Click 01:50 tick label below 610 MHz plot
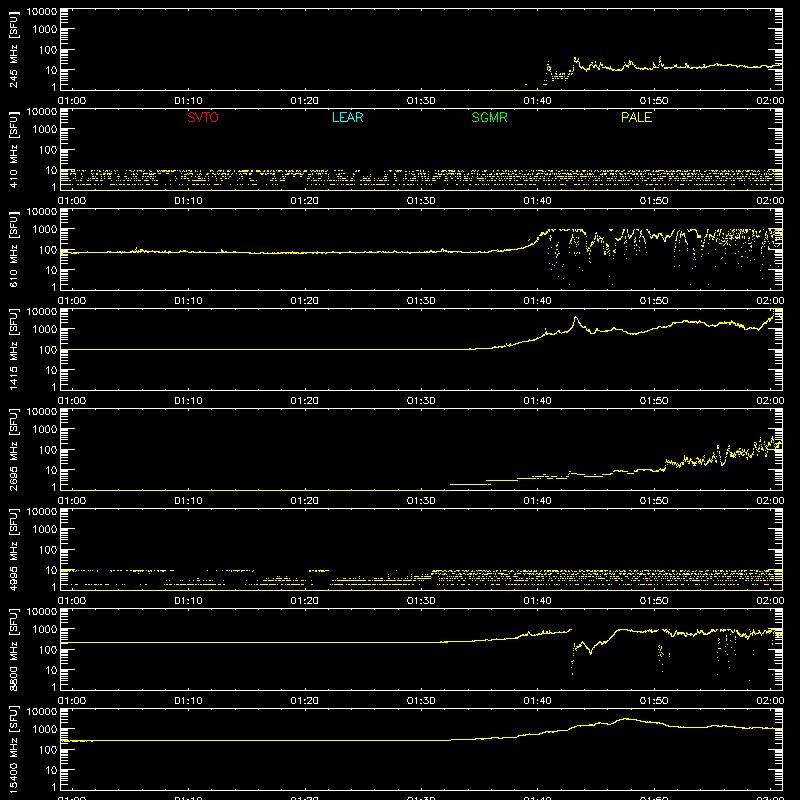This screenshot has width=800, height=800. [654, 301]
